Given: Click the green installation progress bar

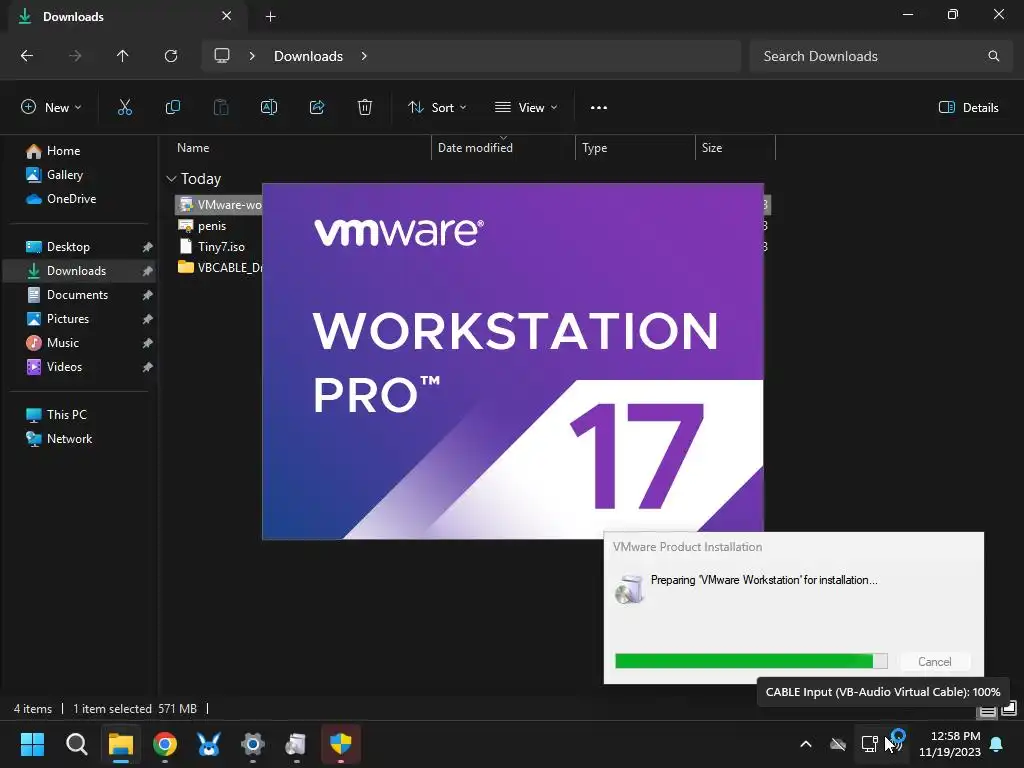Looking at the screenshot, I should pos(751,661).
